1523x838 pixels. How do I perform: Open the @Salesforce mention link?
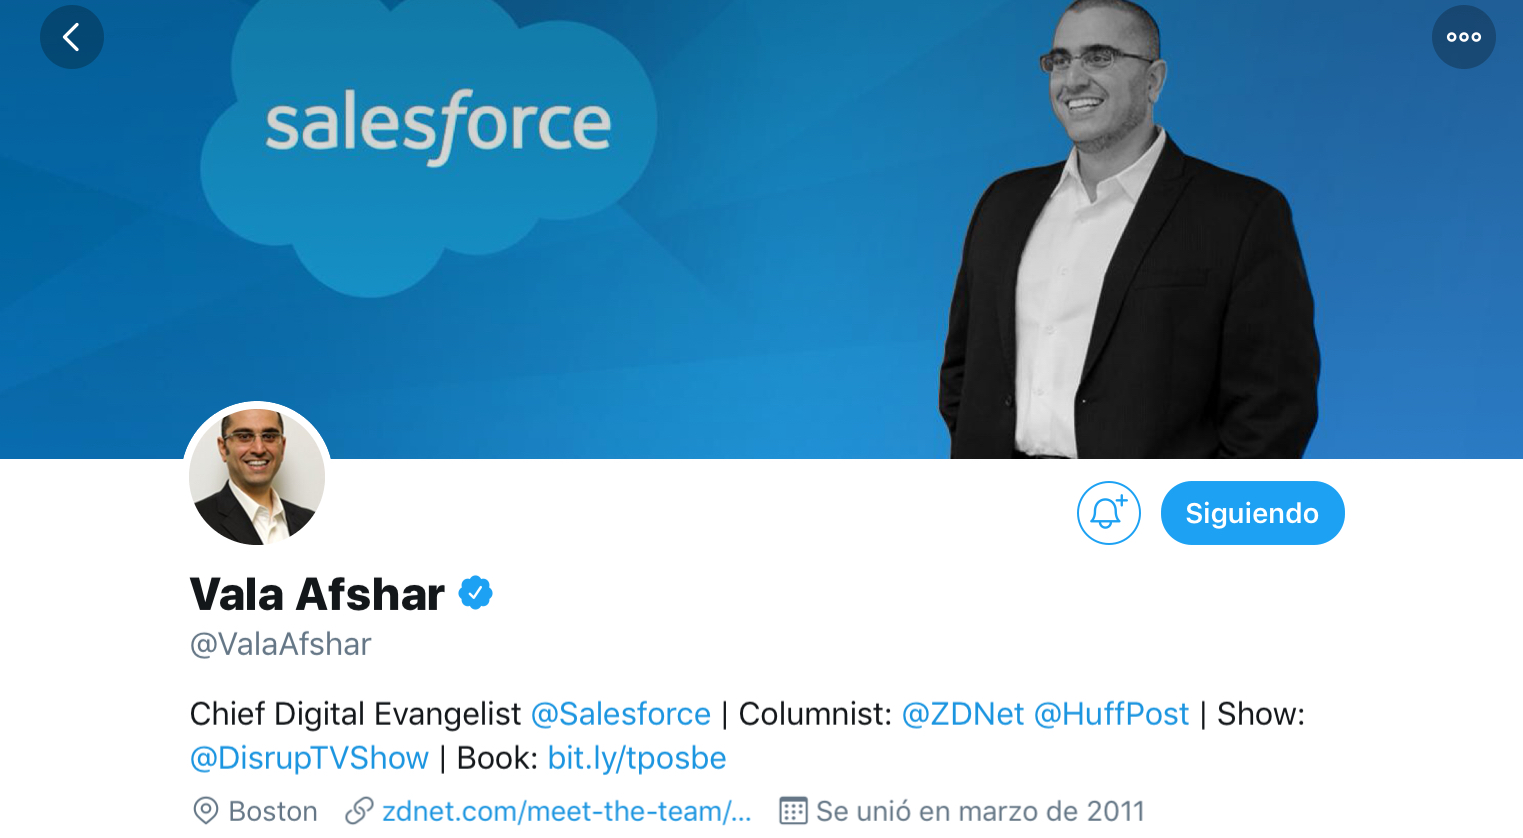pos(620,714)
